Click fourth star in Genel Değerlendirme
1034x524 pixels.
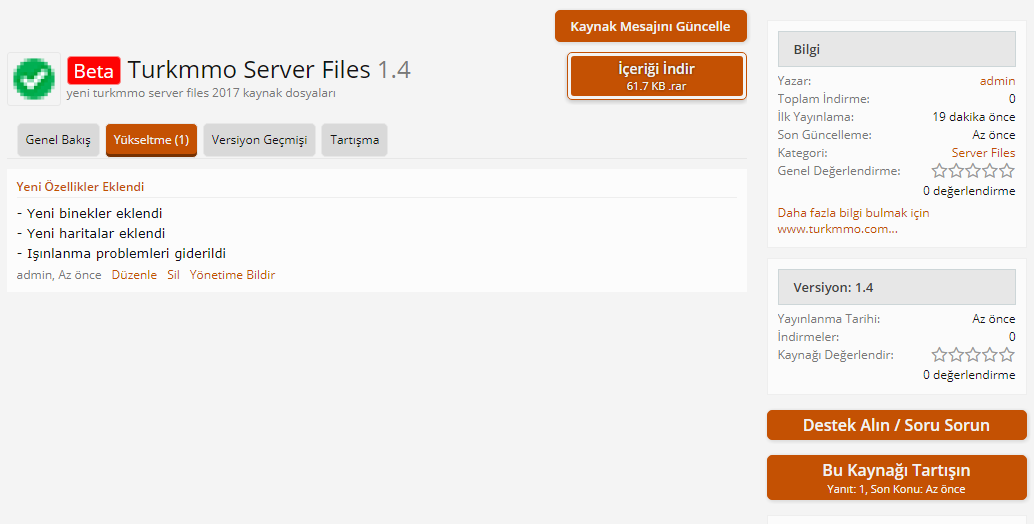(x=990, y=171)
